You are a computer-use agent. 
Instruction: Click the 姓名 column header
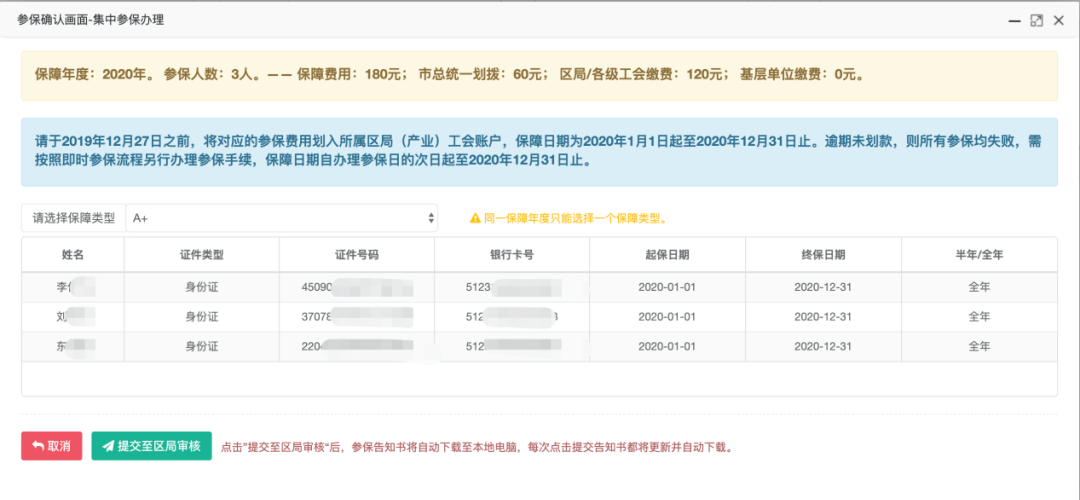click(x=73, y=255)
